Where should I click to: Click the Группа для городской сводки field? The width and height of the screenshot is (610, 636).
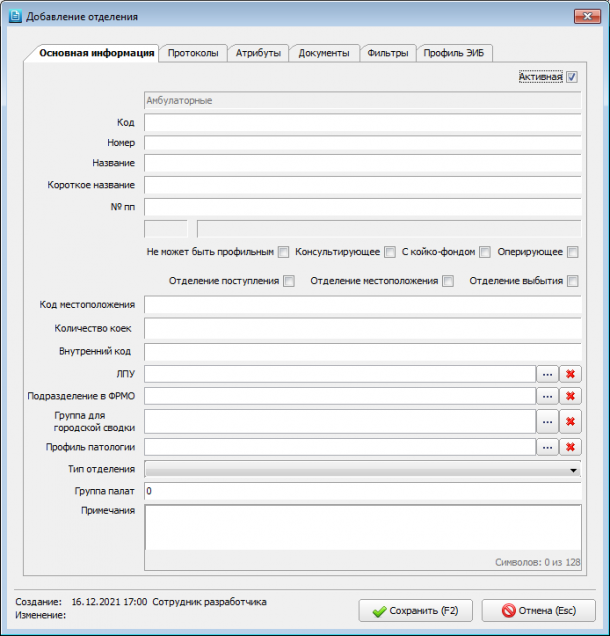340,422
